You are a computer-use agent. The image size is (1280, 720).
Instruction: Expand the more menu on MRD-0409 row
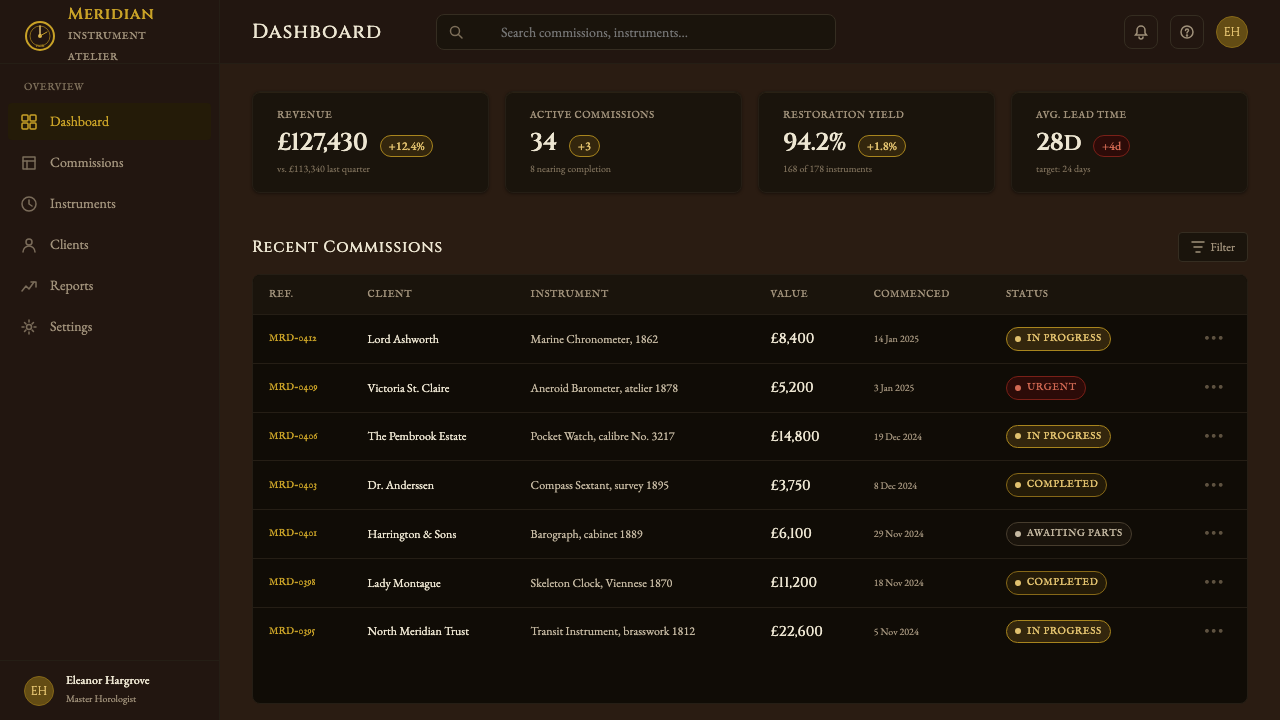click(1214, 387)
